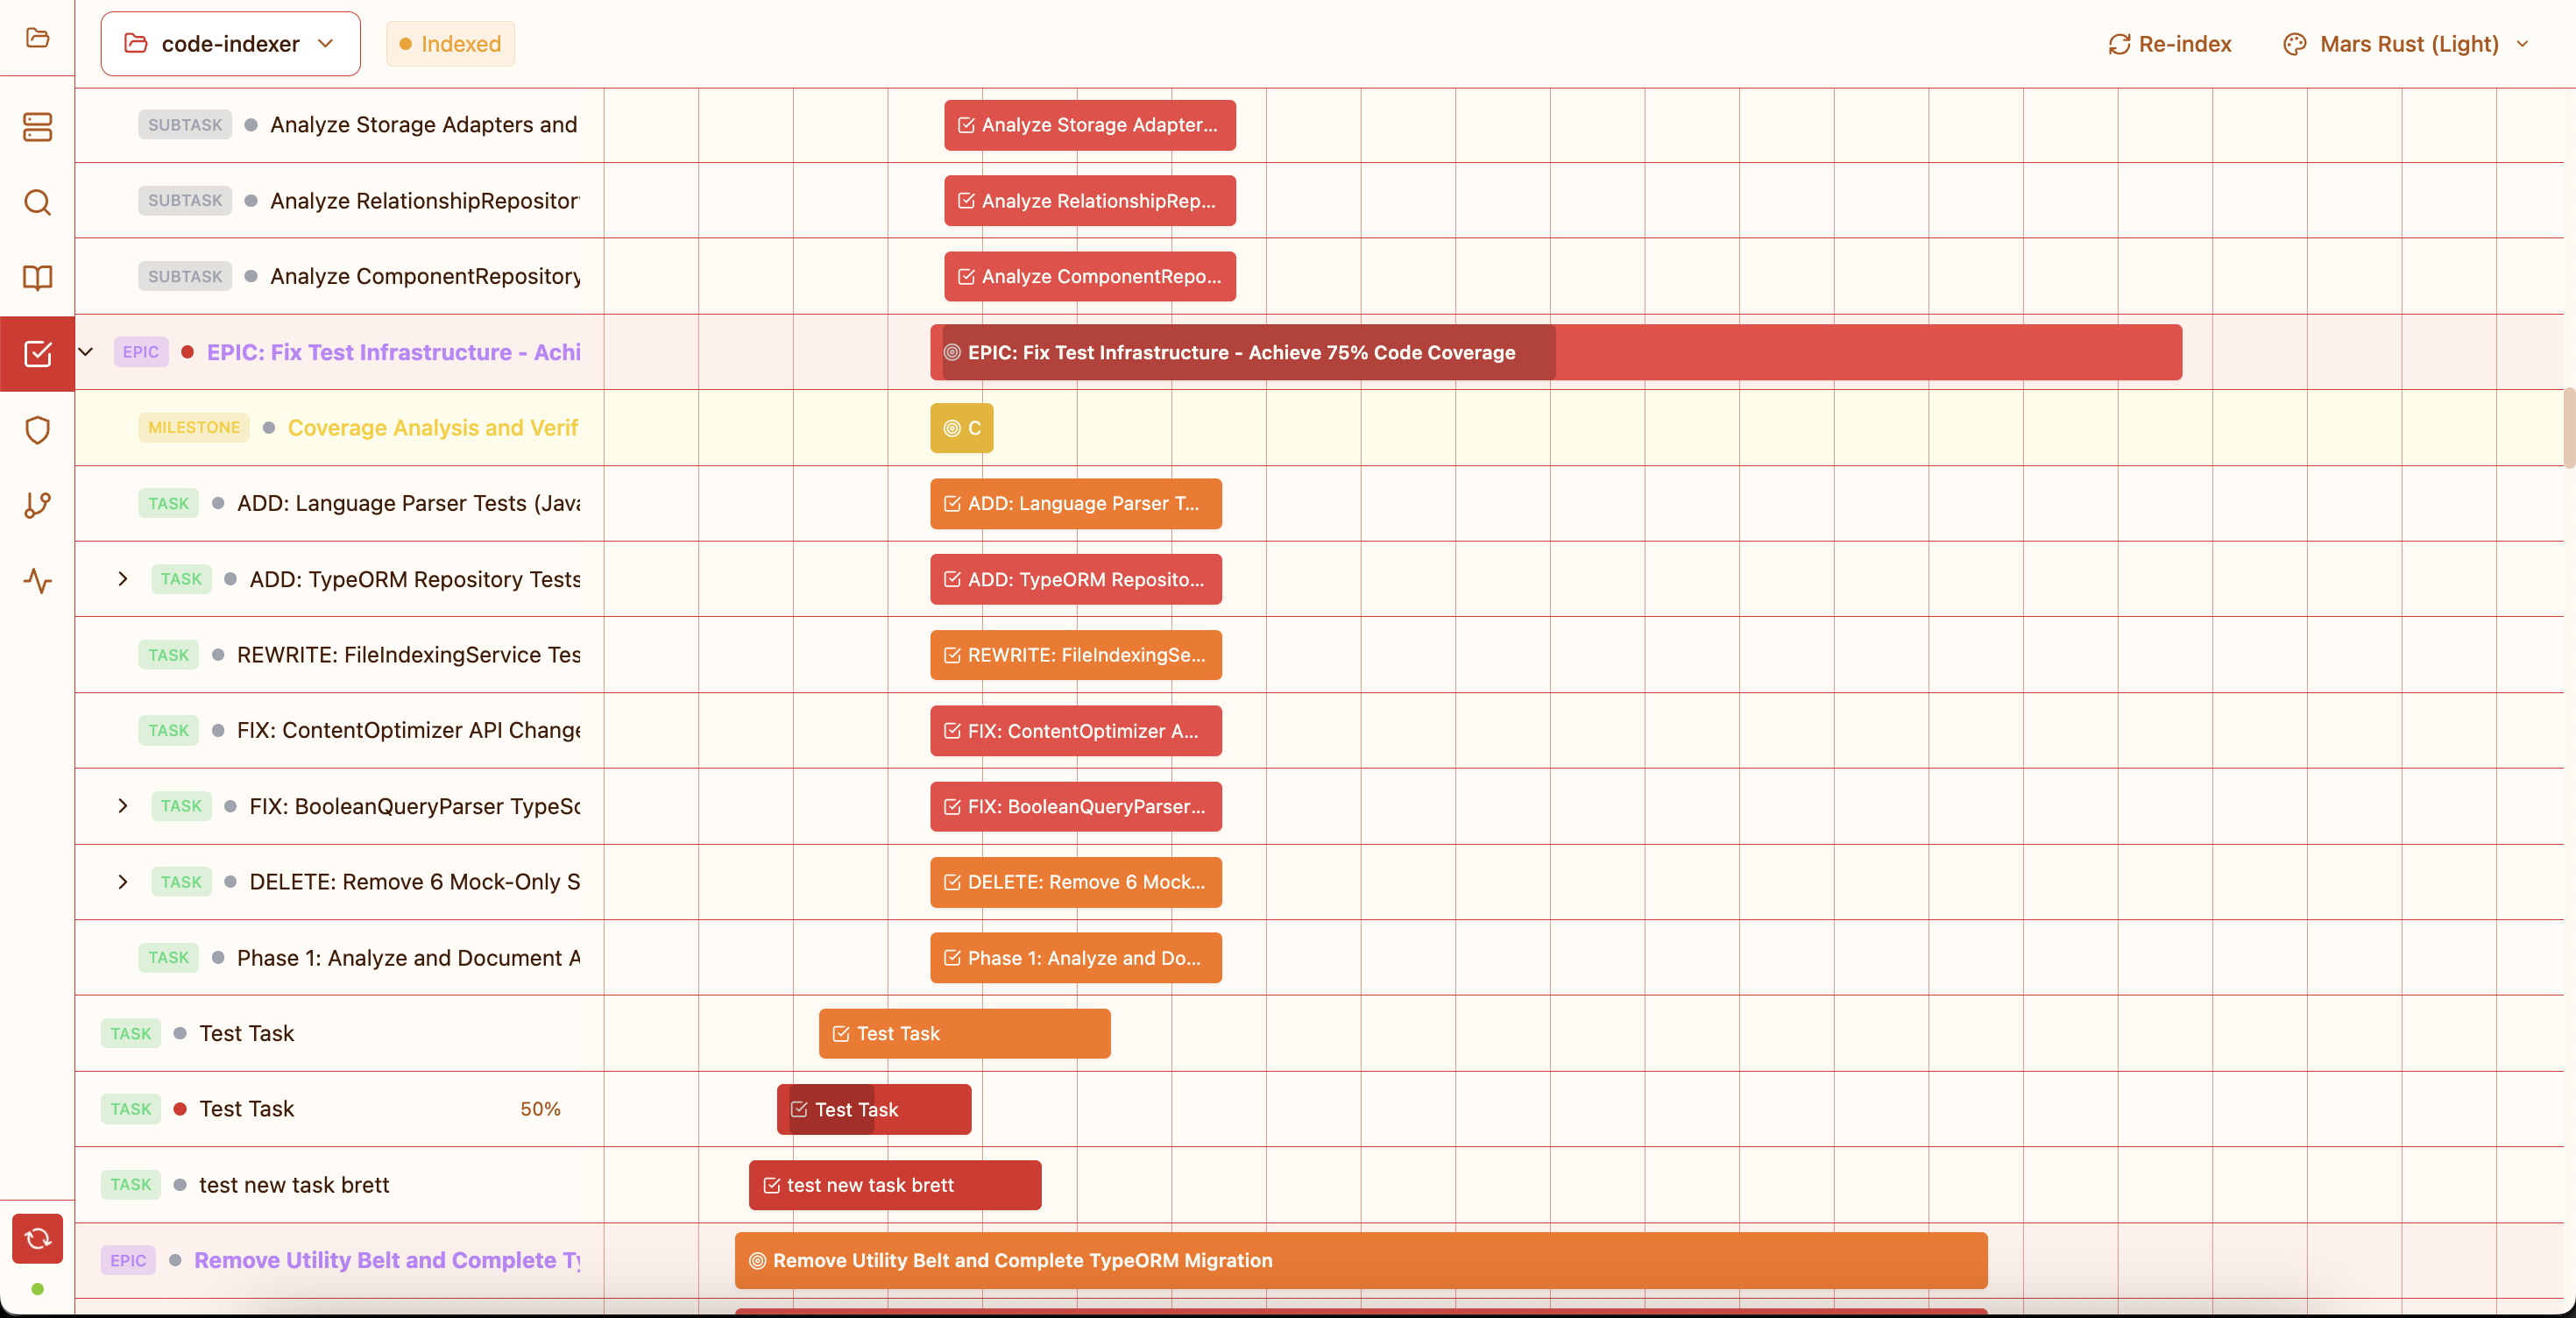
Task: Open the book documentation sidebar icon
Action: click(x=37, y=278)
